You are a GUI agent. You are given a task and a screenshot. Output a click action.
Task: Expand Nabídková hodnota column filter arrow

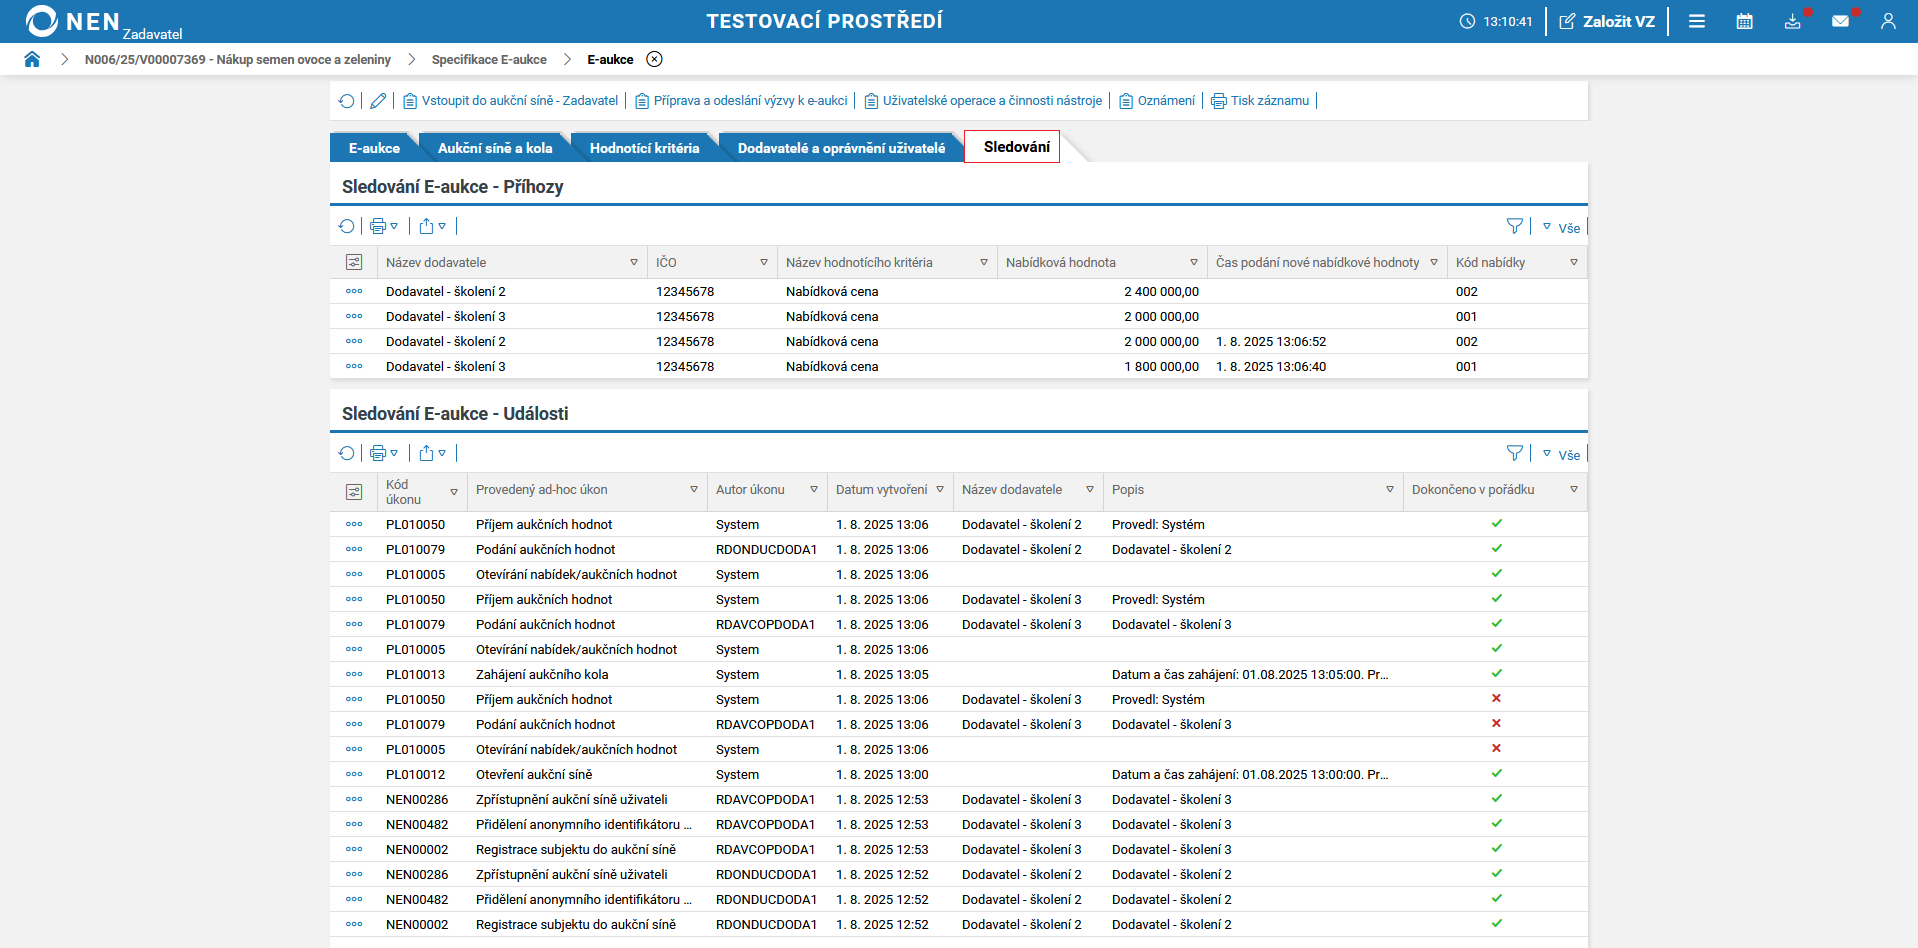pyautogui.click(x=1193, y=262)
